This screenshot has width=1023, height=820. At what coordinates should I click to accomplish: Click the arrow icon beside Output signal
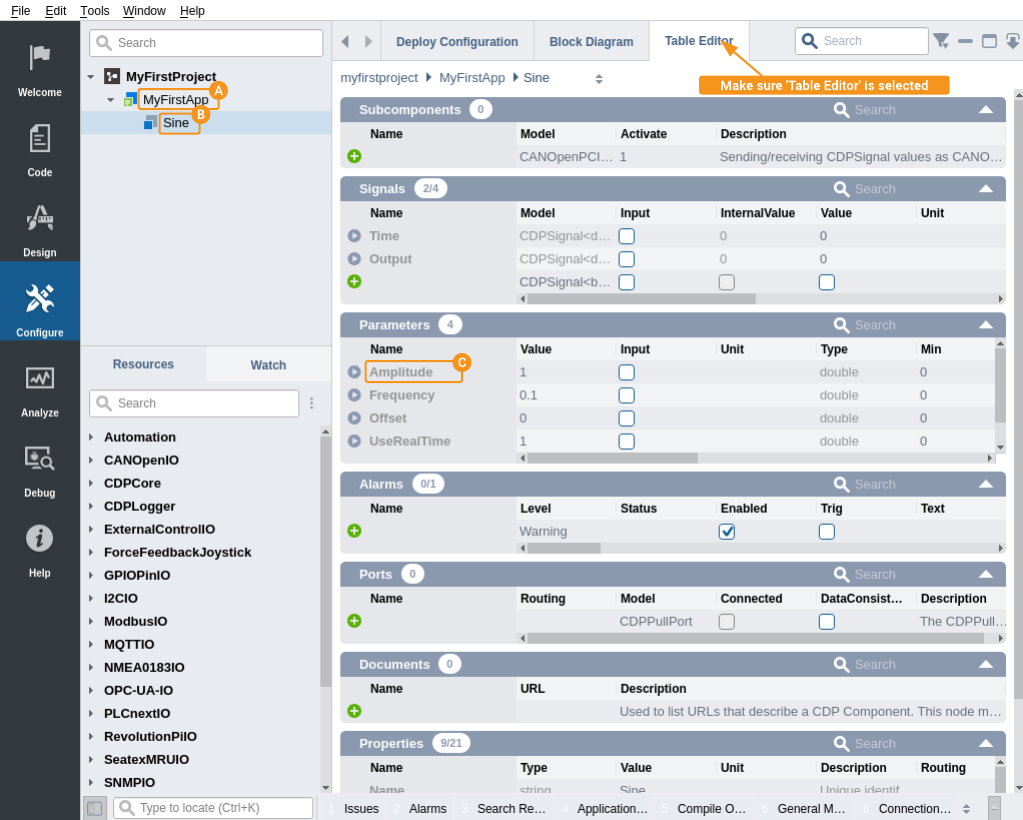pyautogui.click(x=354, y=258)
